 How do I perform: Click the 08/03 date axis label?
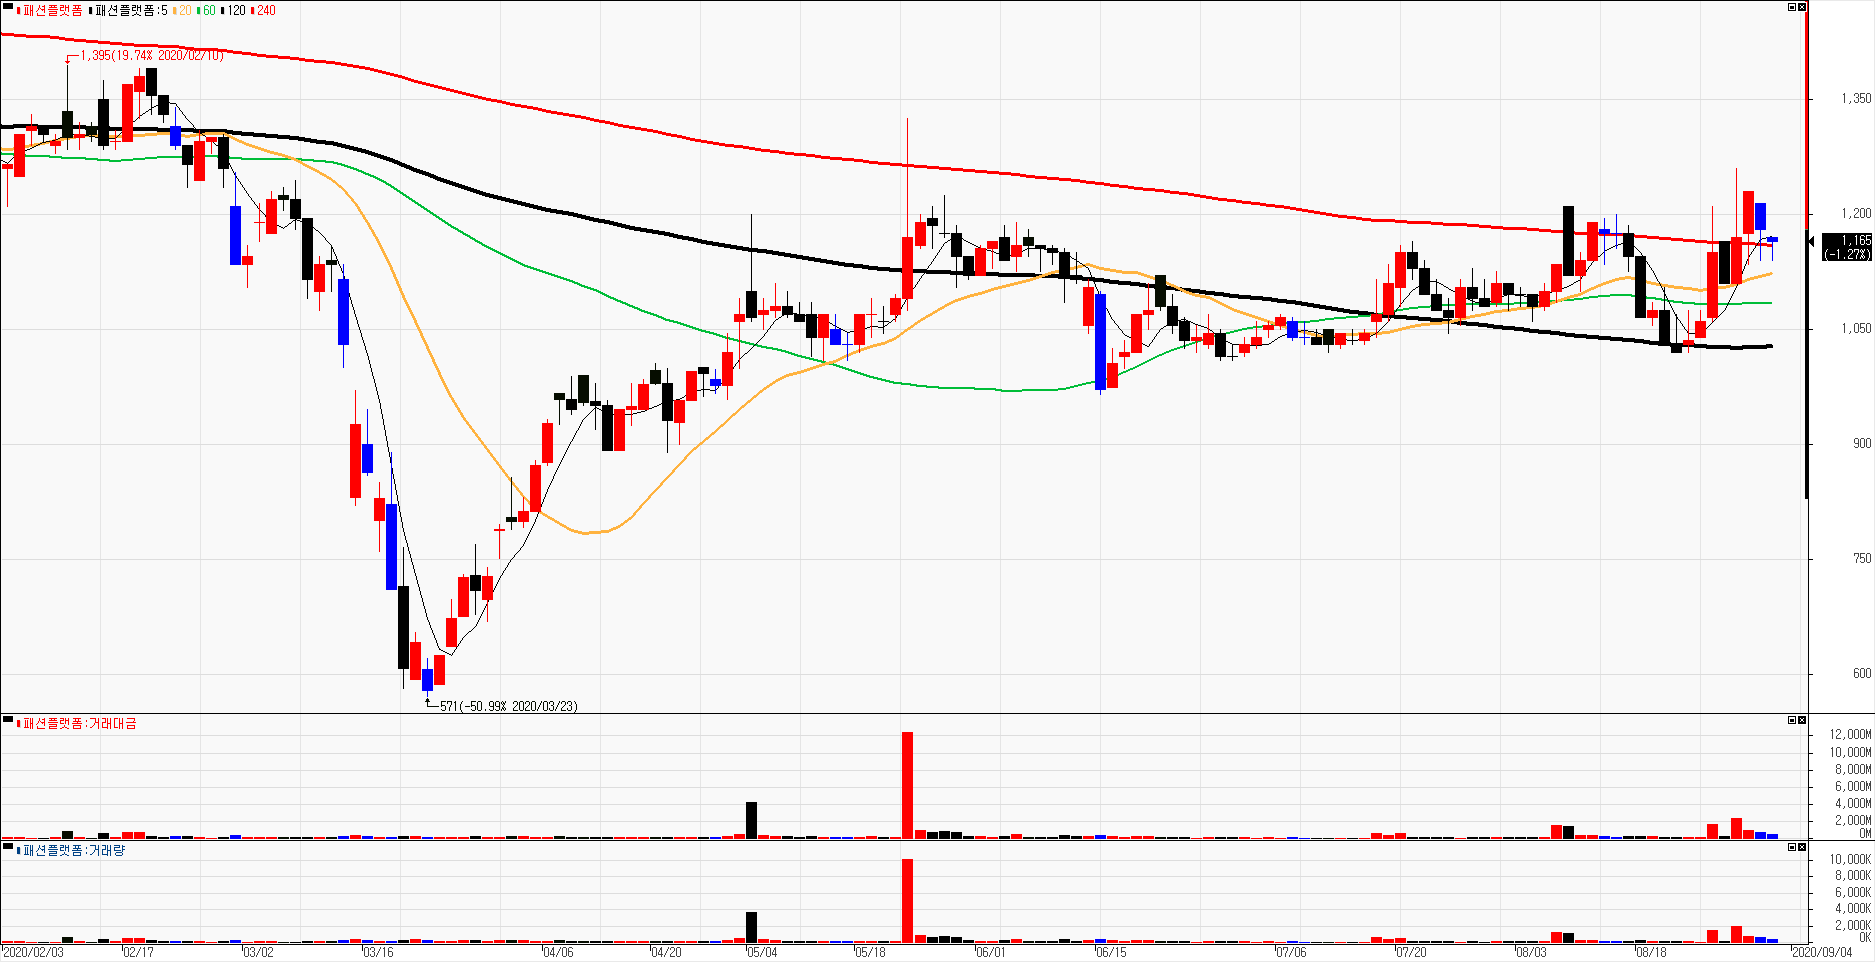(x=1530, y=952)
